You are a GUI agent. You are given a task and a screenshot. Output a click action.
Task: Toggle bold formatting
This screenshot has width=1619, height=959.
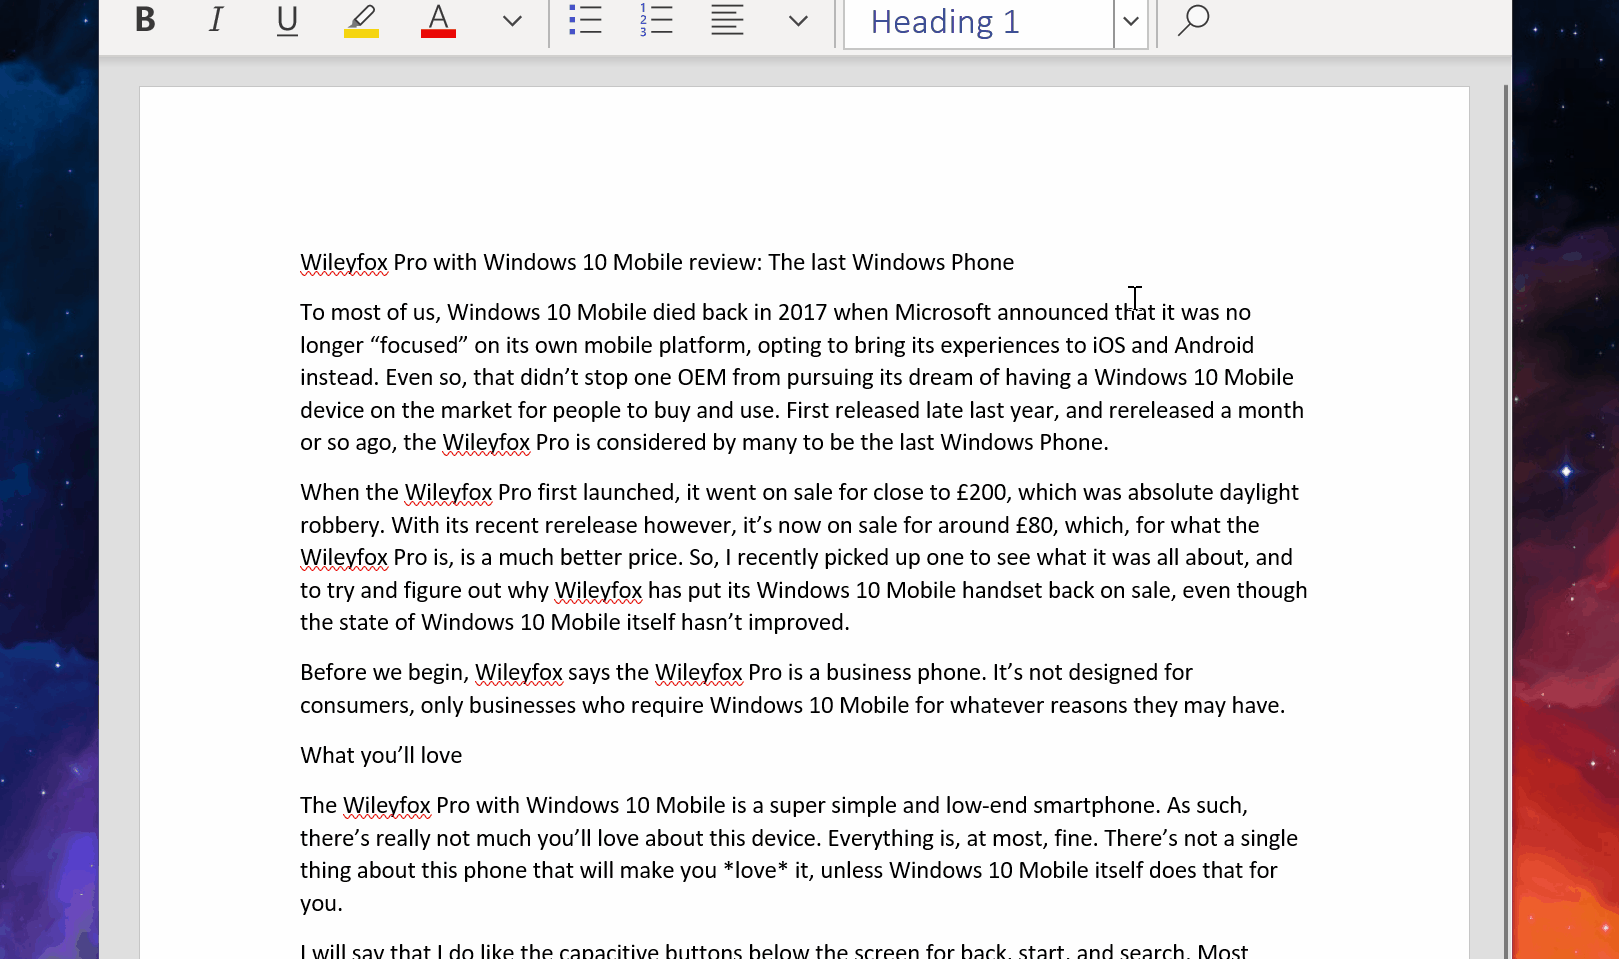(x=143, y=20)
